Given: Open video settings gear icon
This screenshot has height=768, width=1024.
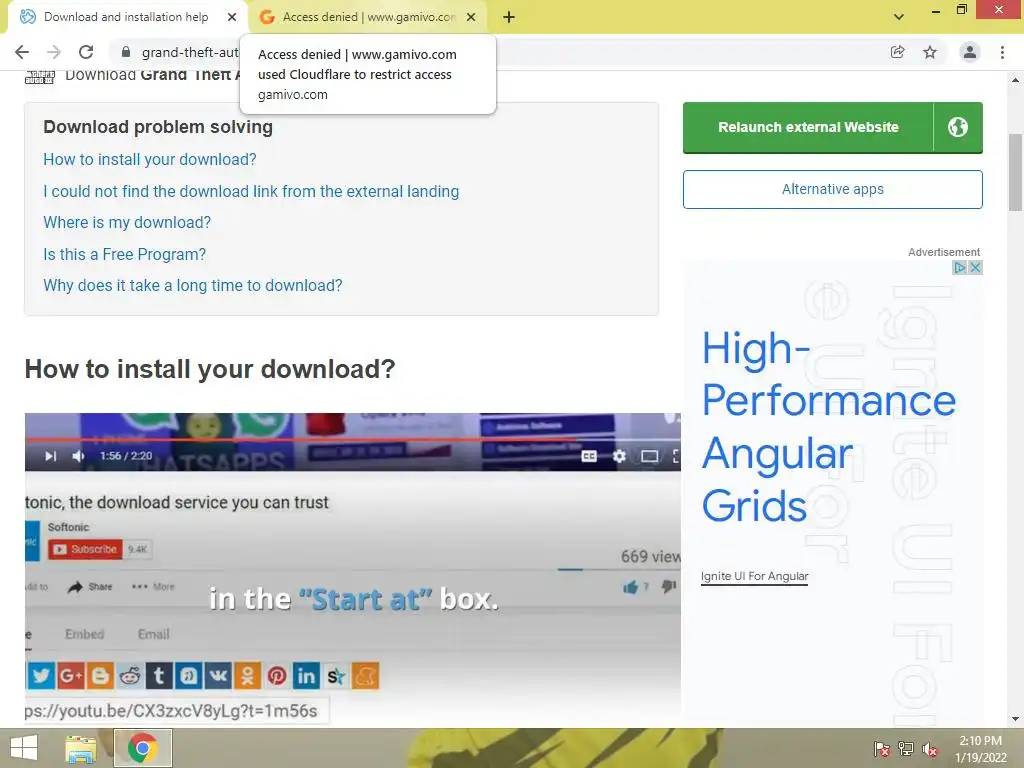Looking at the screenshot, I should (x=619, y=456).
